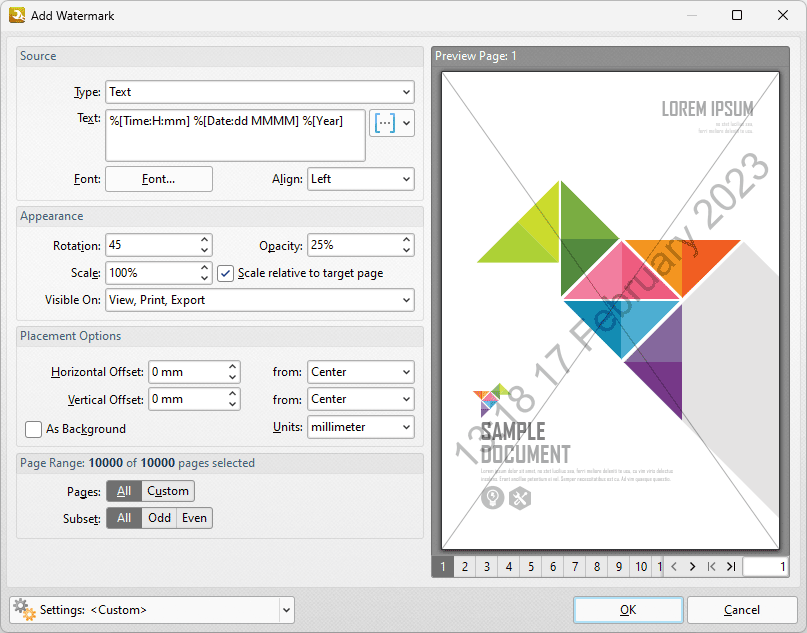
Task: Decrease Rotation value with down arrow
Action: coord(204,250)
